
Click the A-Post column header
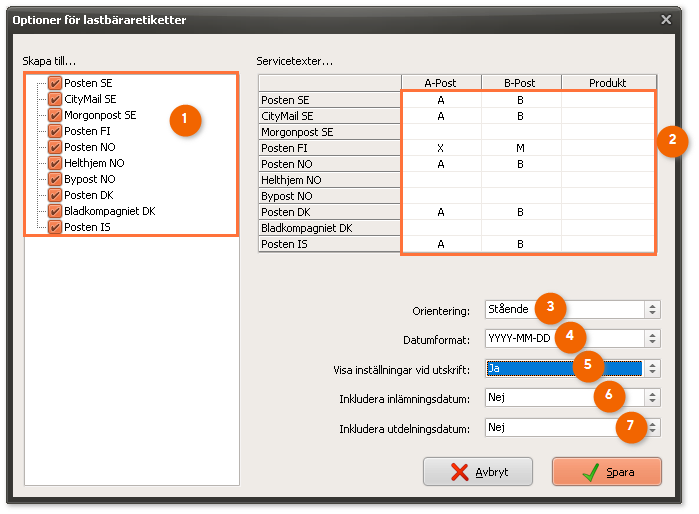click(441, 83)
